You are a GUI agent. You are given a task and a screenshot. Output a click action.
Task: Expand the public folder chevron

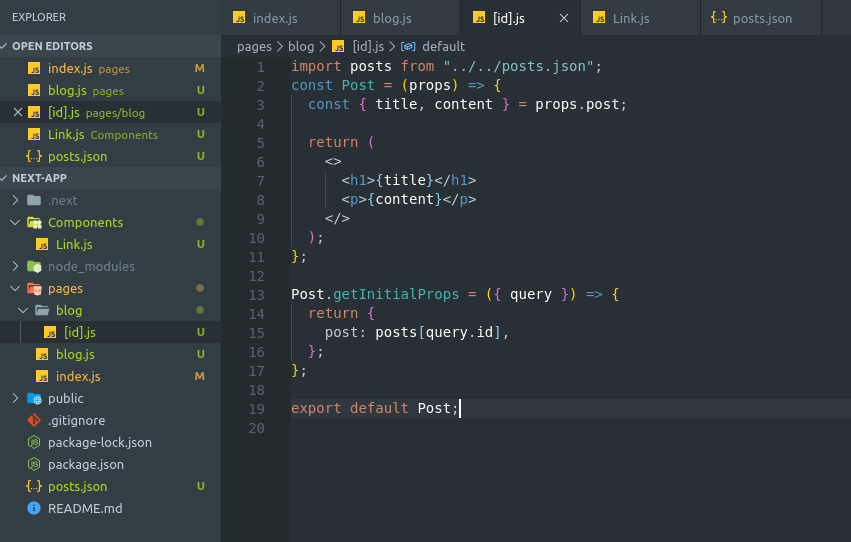point(15,398)
